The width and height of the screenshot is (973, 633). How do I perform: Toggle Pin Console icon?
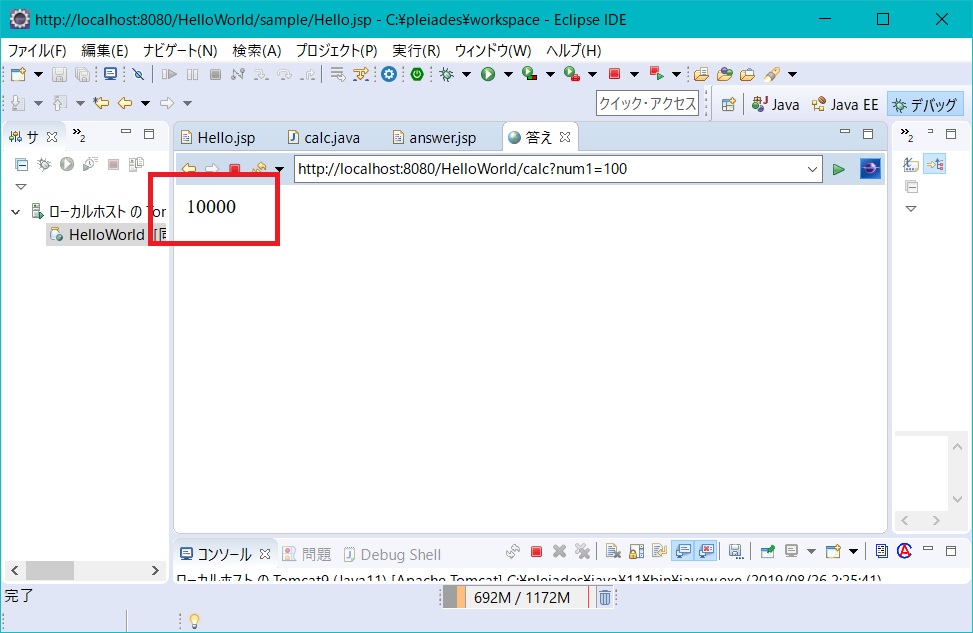point(768,551)
